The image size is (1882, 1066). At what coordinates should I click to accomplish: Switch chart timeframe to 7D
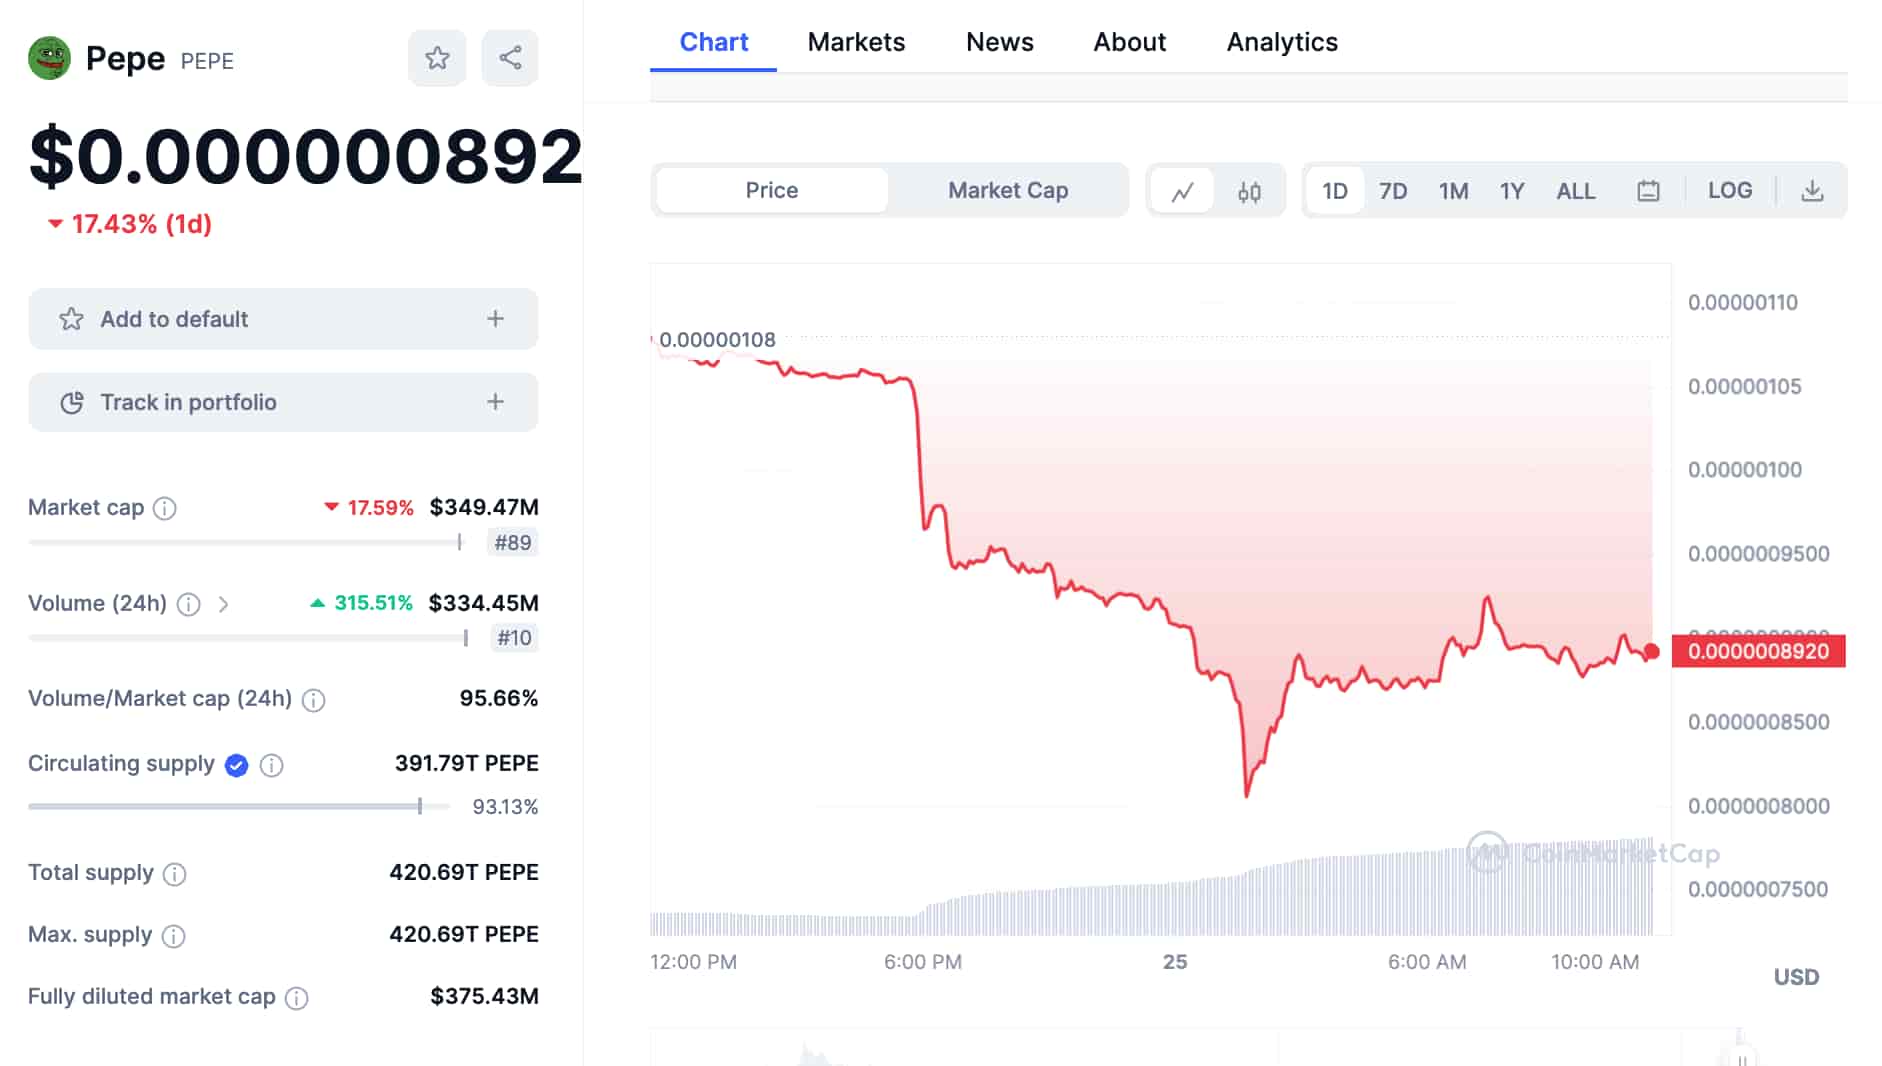1393,190
